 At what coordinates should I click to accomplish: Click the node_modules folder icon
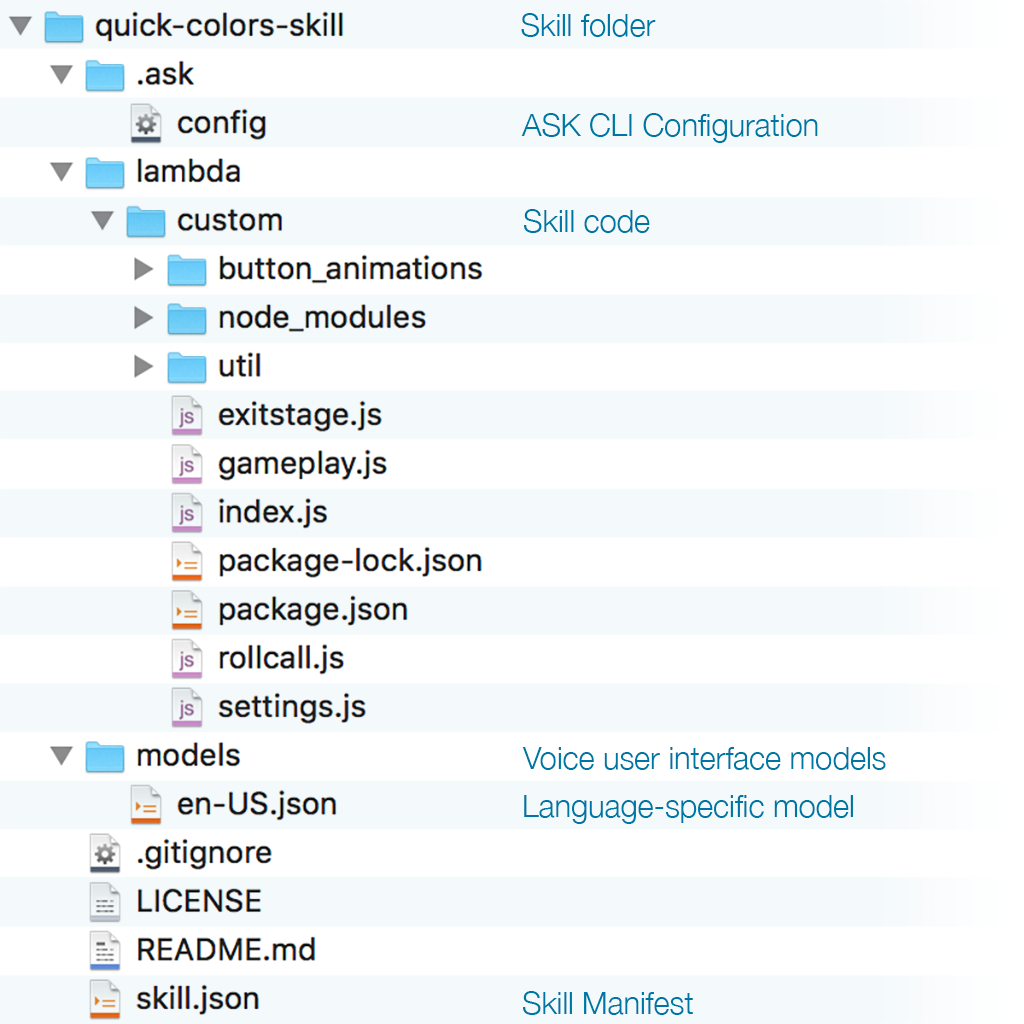(x=186, y=319)
